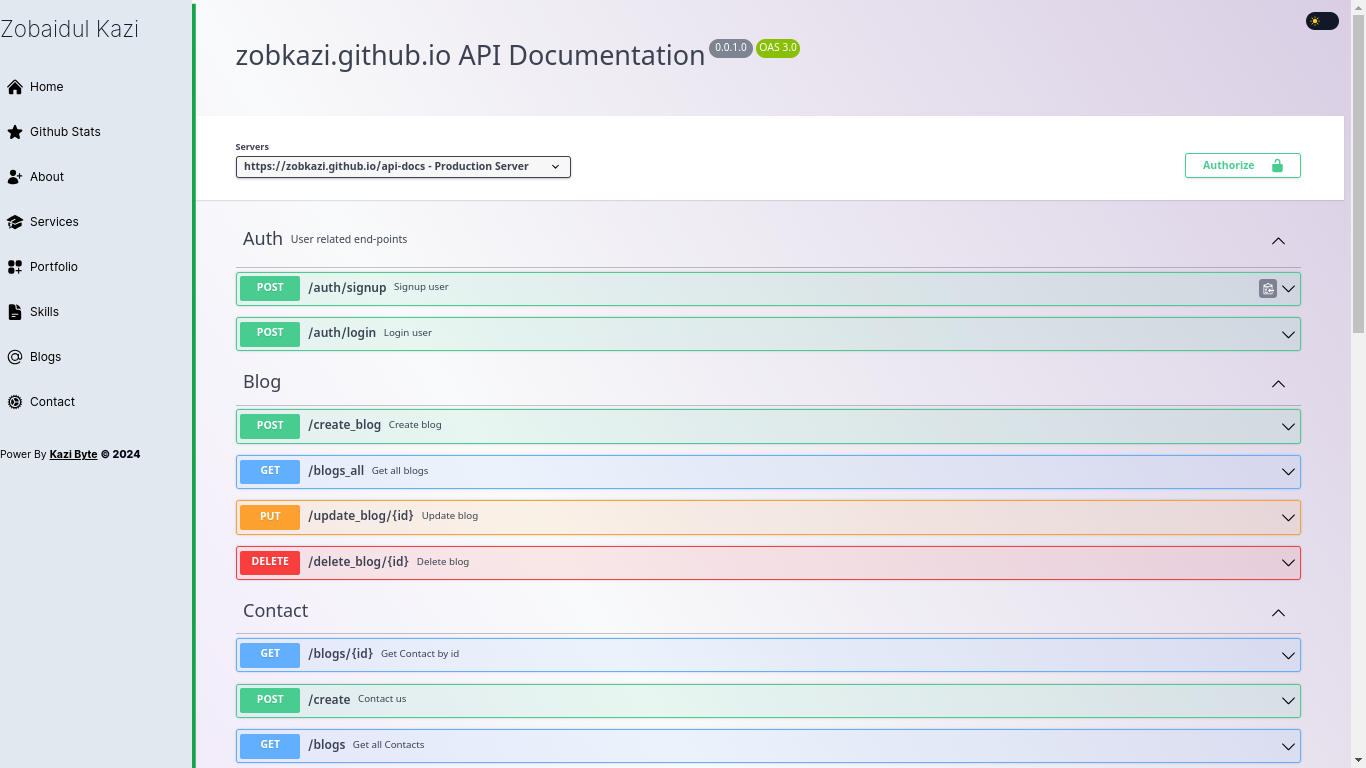1366x768 pixels.
Task: Expand the POST /create_blog chevron
Action: point(1289,427)
